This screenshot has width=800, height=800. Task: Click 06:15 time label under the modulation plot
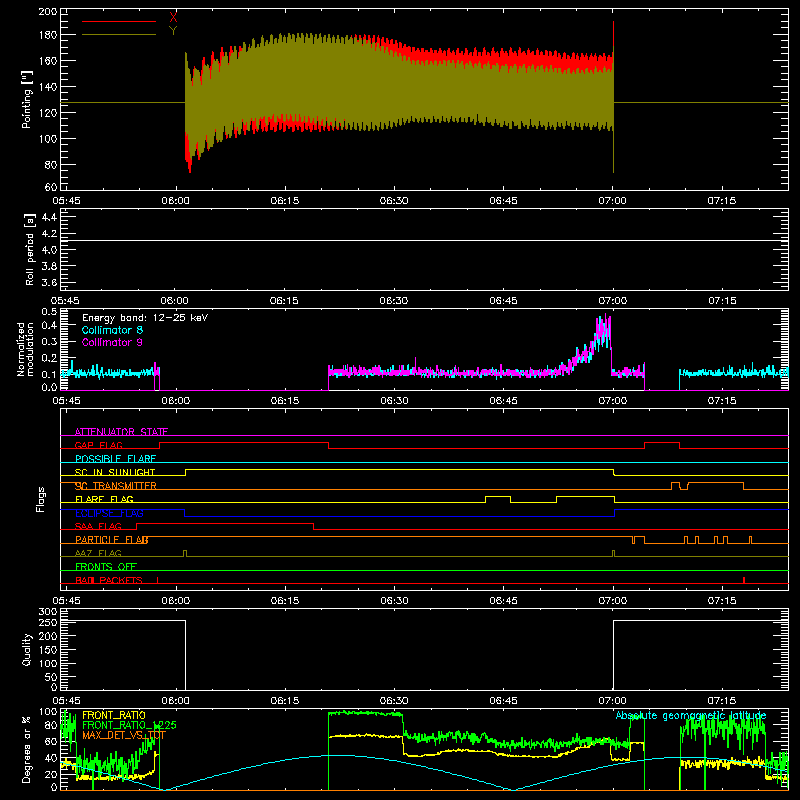[x=285, y=401]
